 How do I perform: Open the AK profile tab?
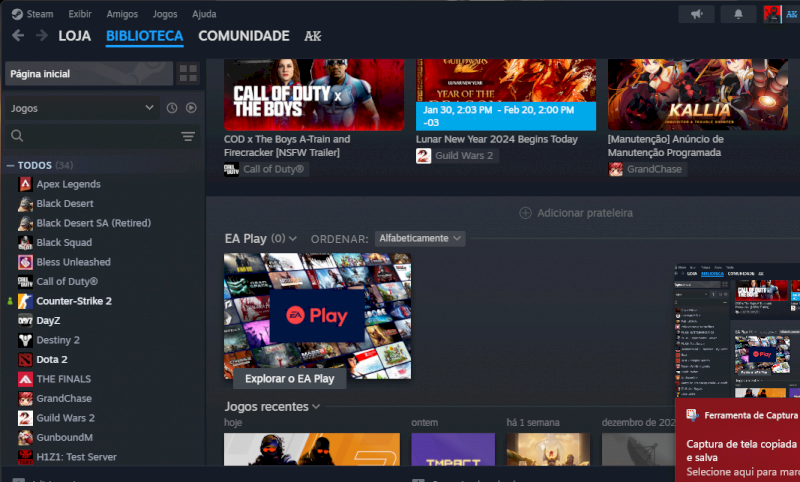pos(313,36)
